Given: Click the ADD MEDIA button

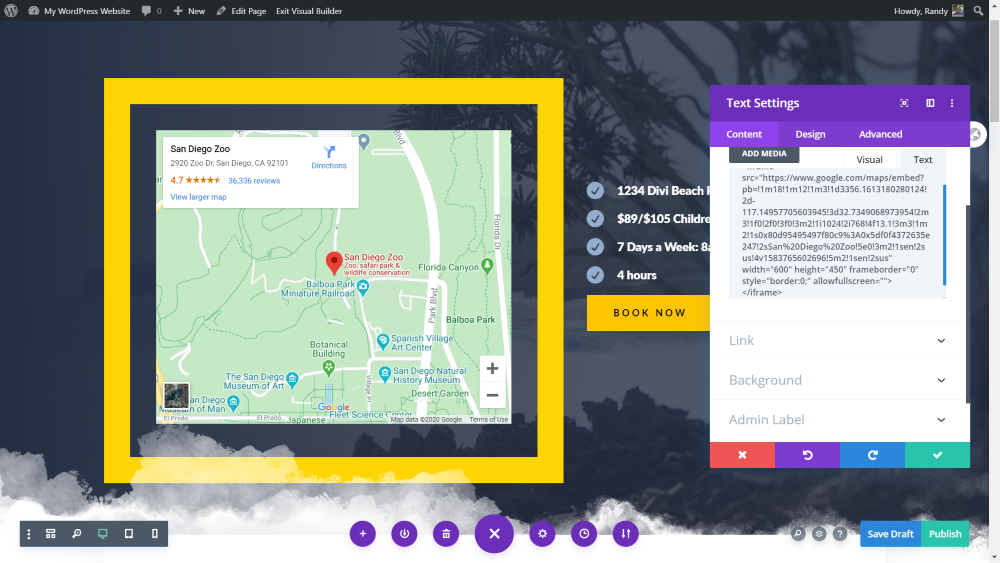Looking at the screenshot, I should click(764, 154).
